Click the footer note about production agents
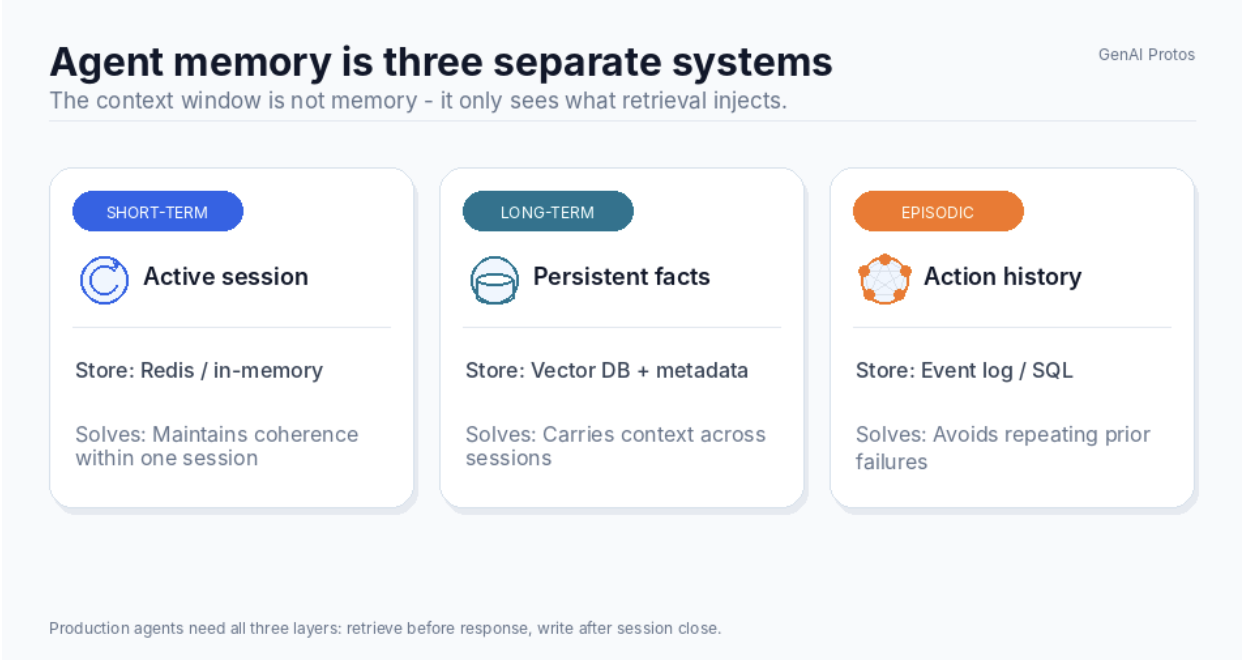Image resolution: width=1246 pixels, height=666 pixels. [385, 629]
